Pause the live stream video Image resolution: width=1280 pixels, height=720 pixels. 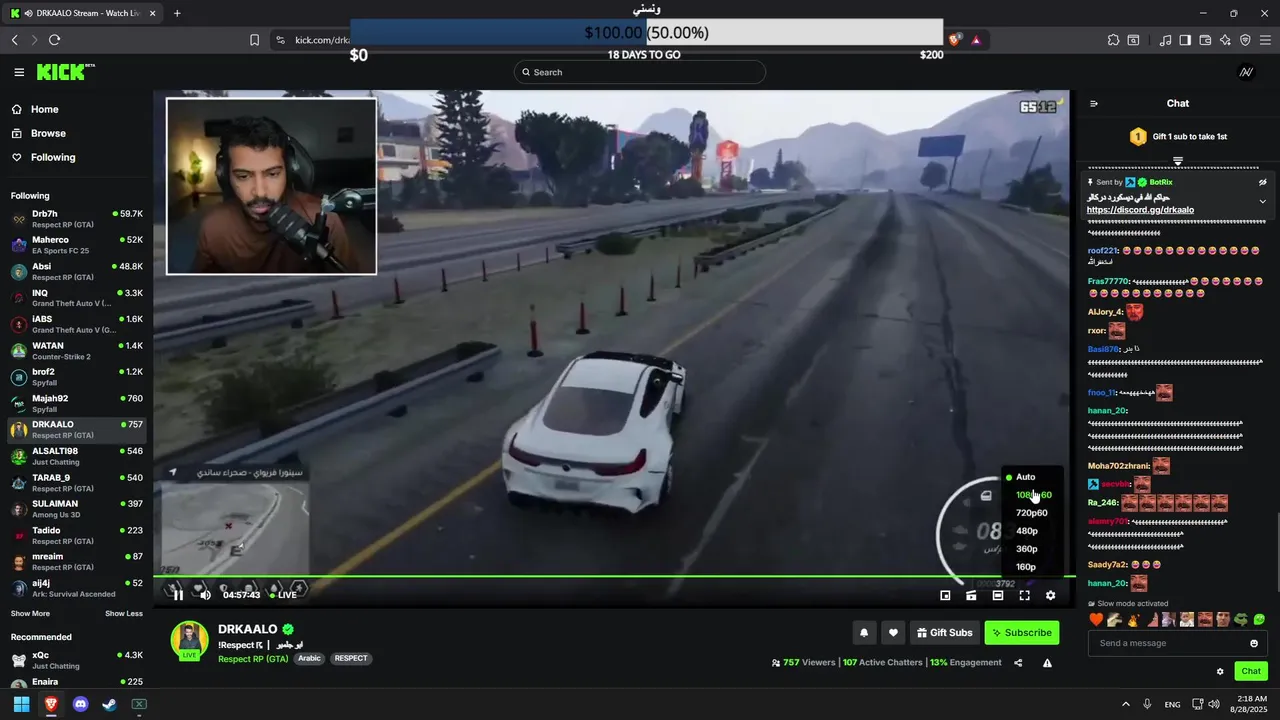[x=178, y=595]
